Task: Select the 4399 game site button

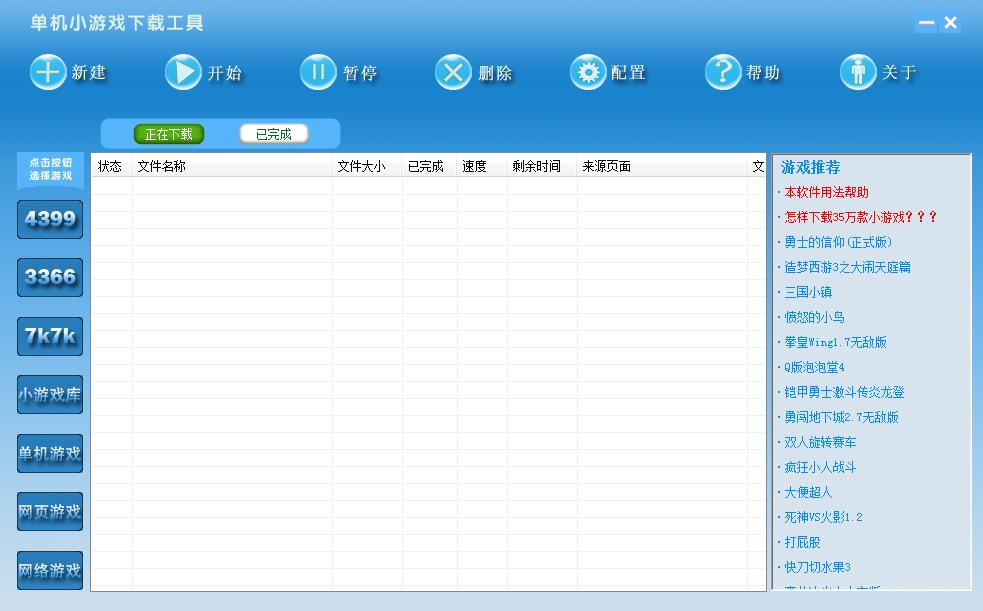Action: (x=50, y=219)
